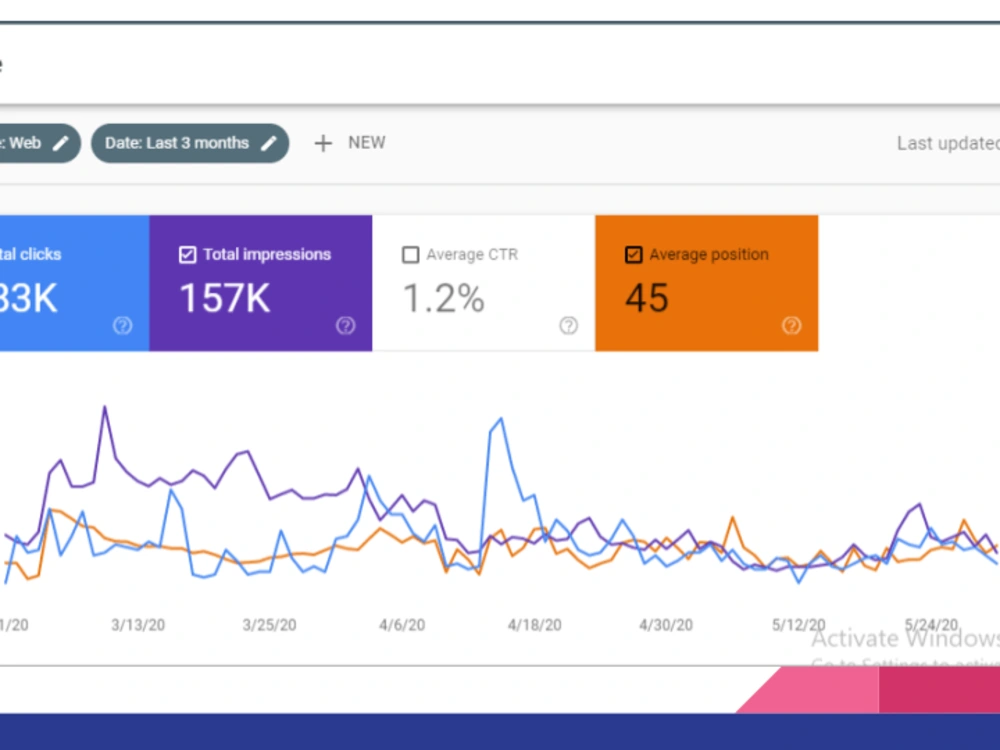Select the Total clicks 33K card
The width and height of the screenshot is (1000, 750).
[75, 283]
